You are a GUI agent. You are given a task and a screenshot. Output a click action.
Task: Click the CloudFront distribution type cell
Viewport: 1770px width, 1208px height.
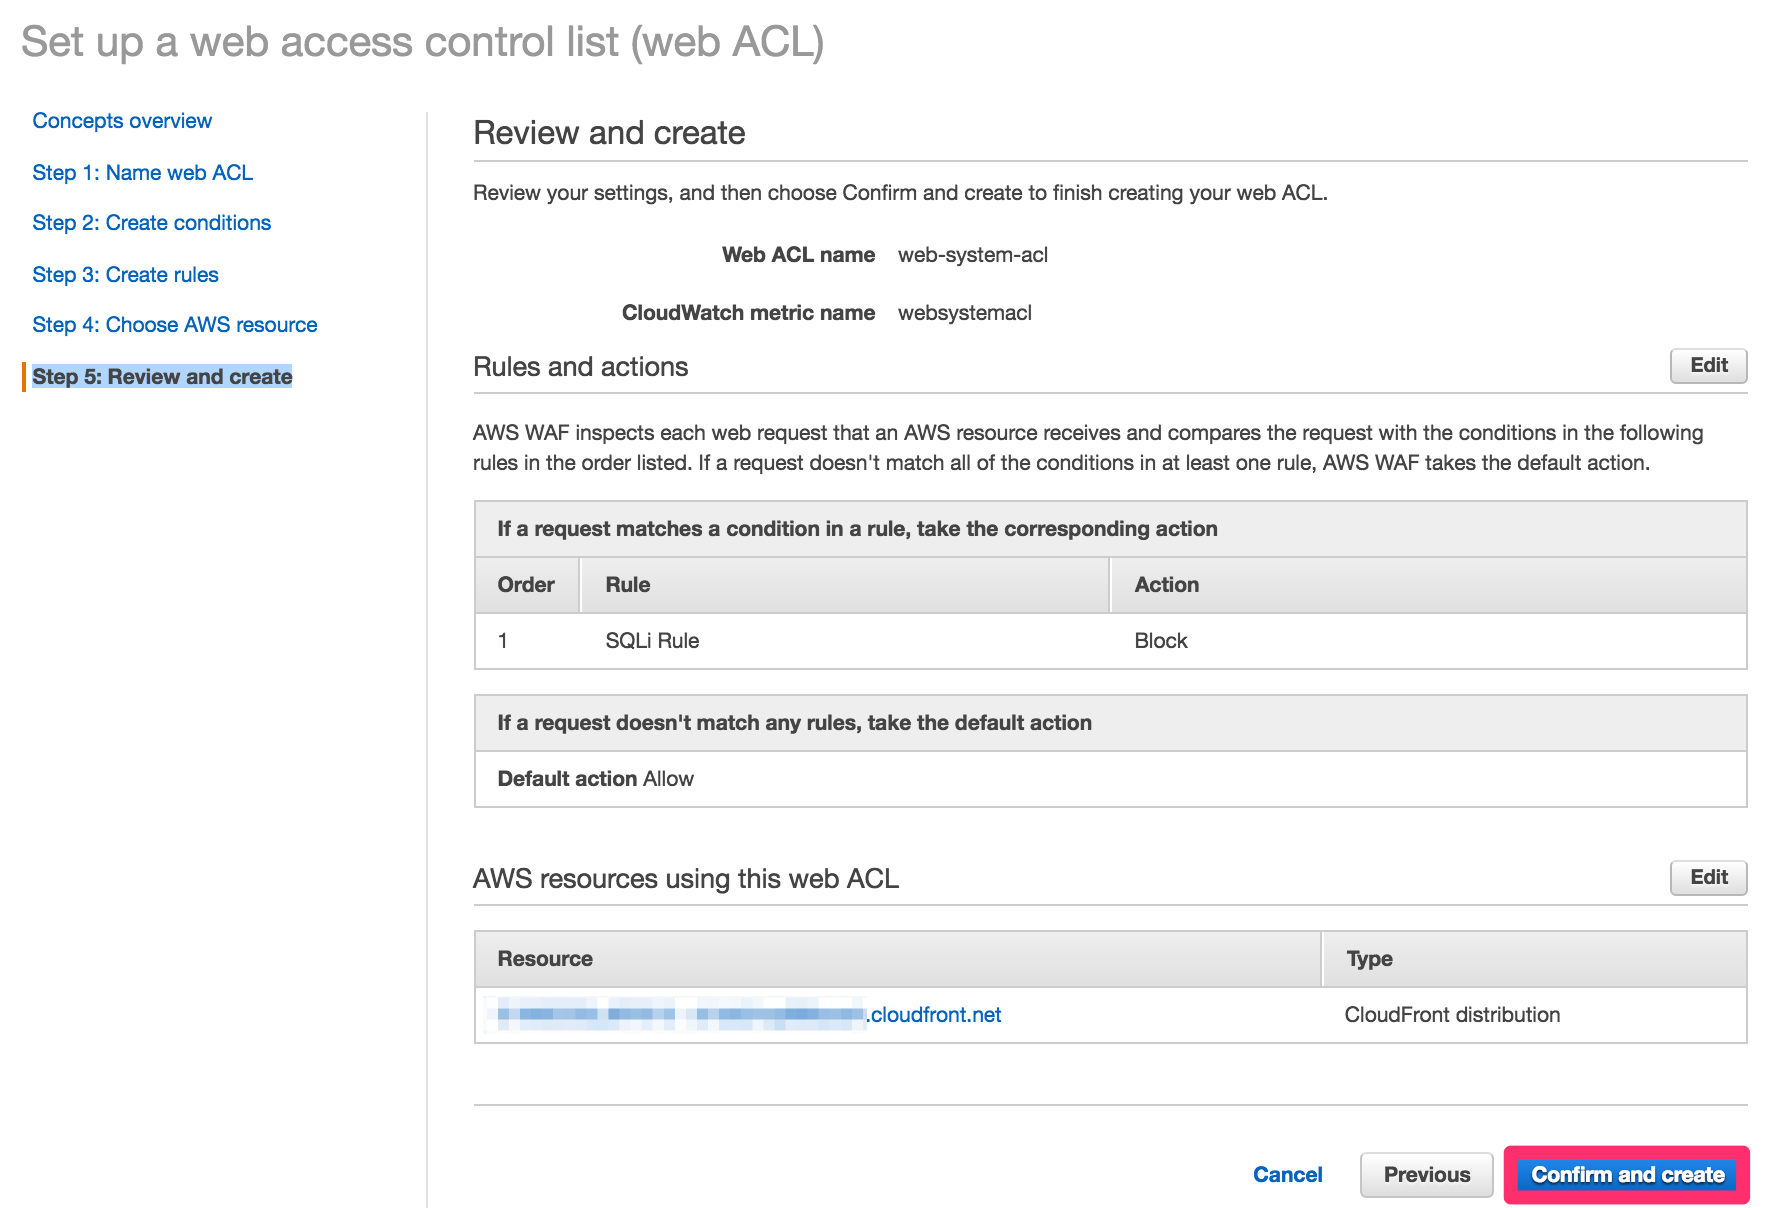(x=1451, y=1014)
